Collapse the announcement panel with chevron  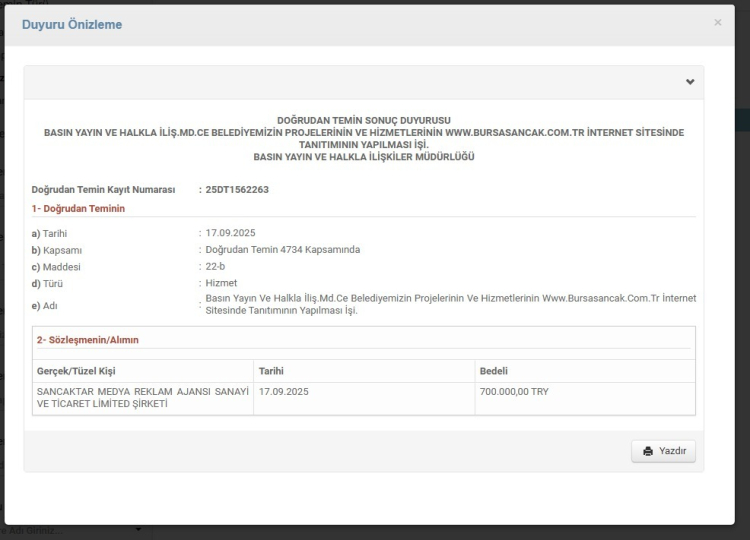pyautogui.click(x=689, y=82)
